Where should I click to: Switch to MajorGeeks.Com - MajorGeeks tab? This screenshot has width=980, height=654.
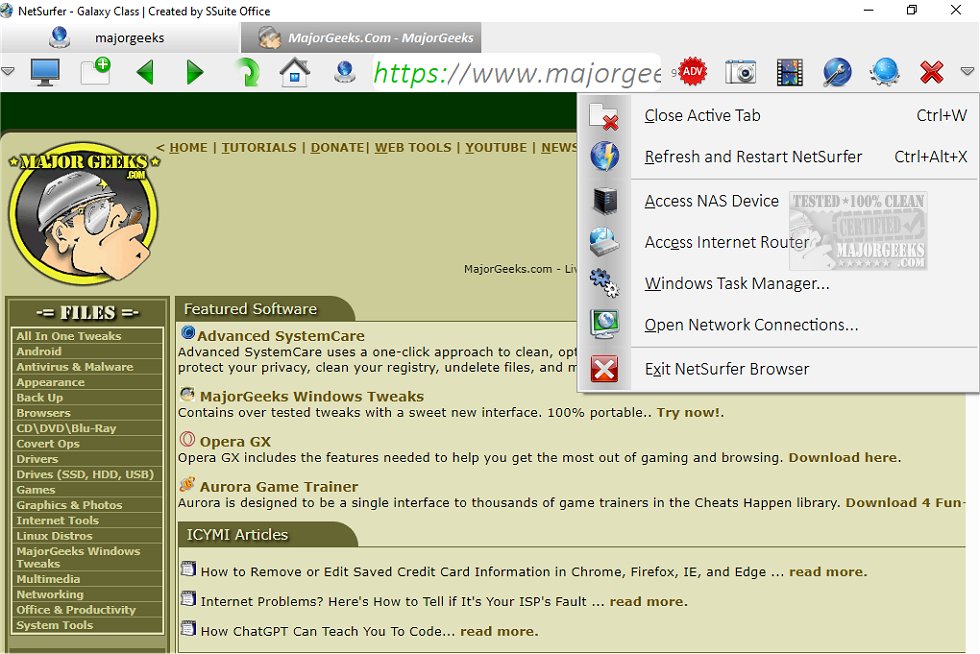[361, 38]
